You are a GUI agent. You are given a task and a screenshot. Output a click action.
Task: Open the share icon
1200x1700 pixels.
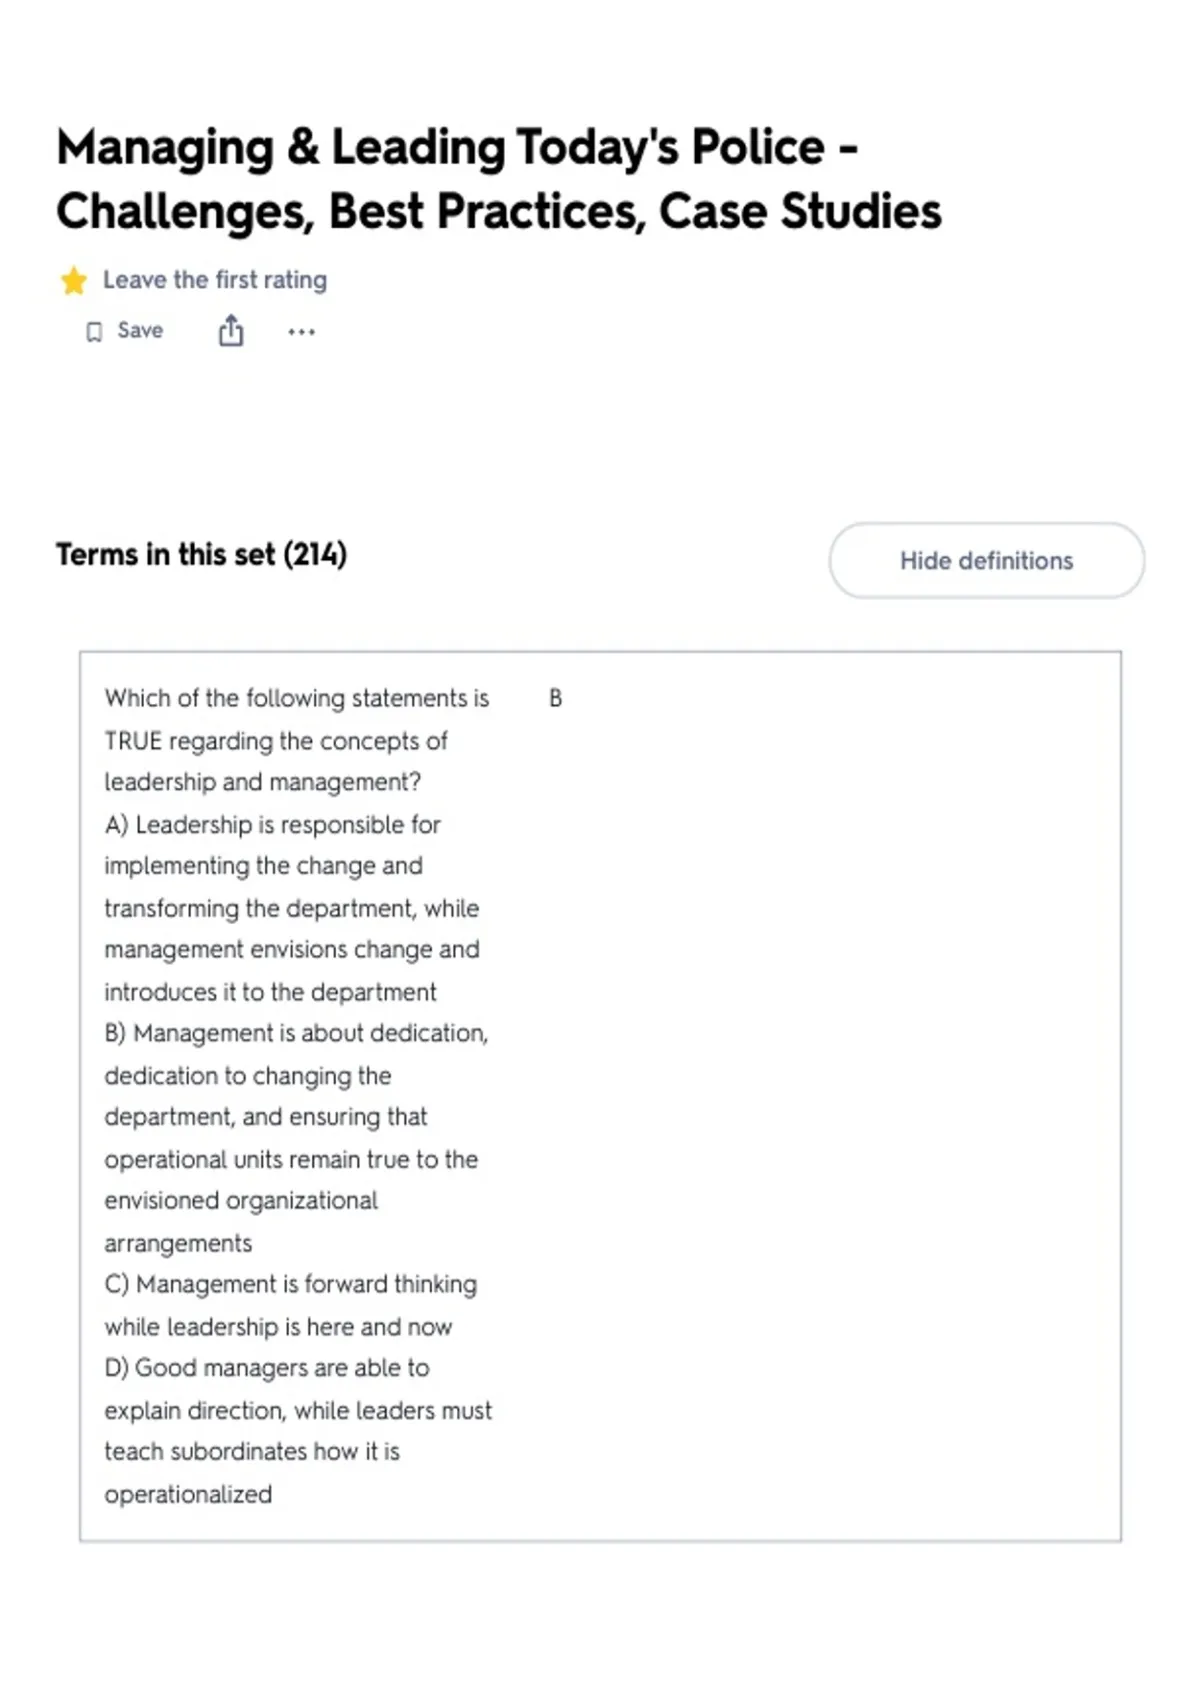click(x=231, y=330)
